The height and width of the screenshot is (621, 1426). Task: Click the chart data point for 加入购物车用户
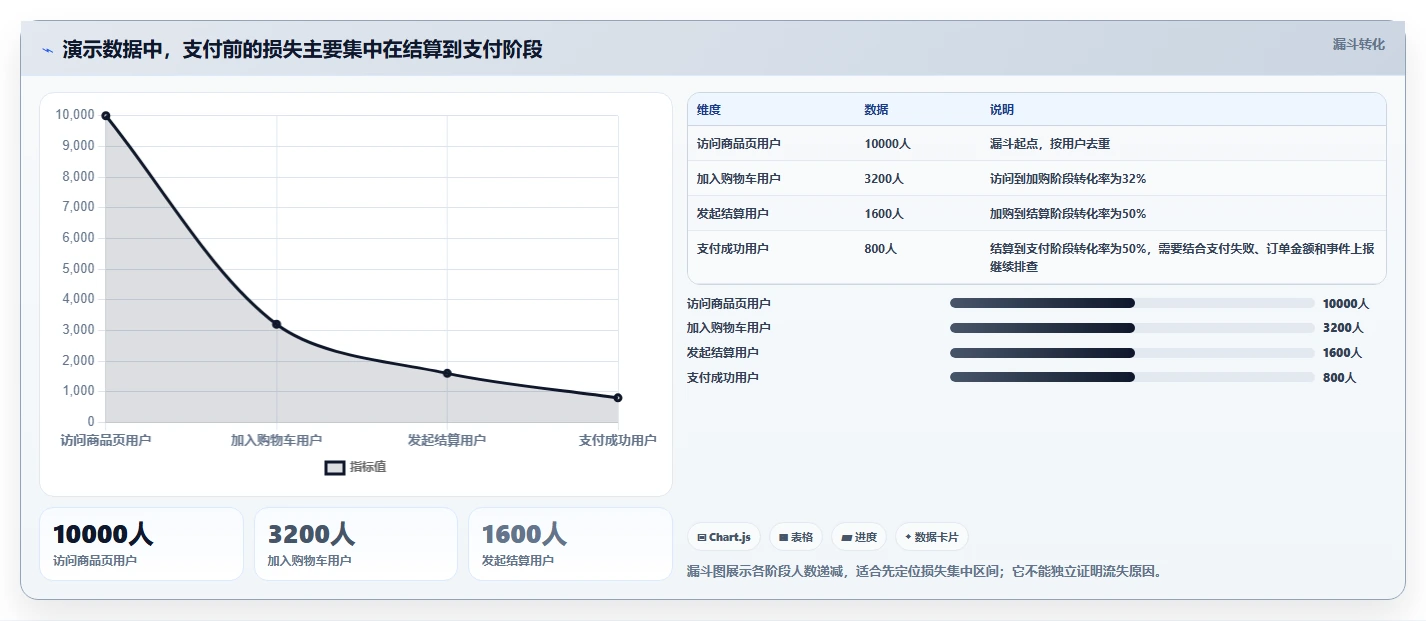pos(276,324)
